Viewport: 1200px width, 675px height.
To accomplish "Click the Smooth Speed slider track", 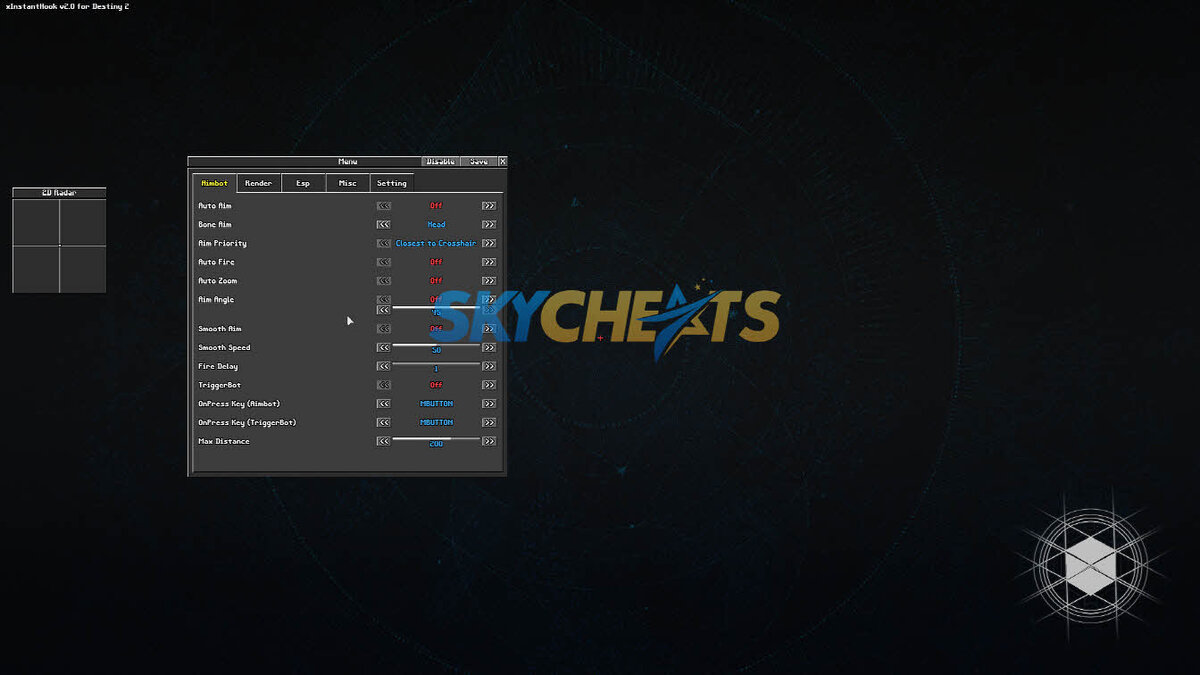I will pyautogui.click(x=436, y=345).
